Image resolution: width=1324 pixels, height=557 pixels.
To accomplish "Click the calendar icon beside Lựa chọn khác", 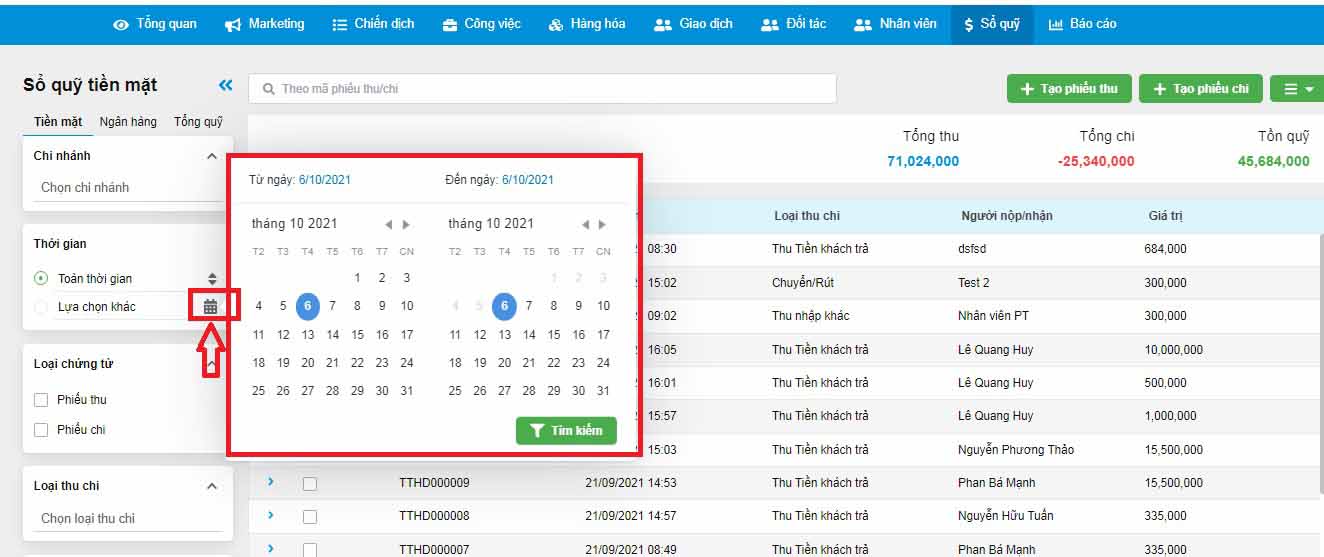I will (x=210, y=307).
